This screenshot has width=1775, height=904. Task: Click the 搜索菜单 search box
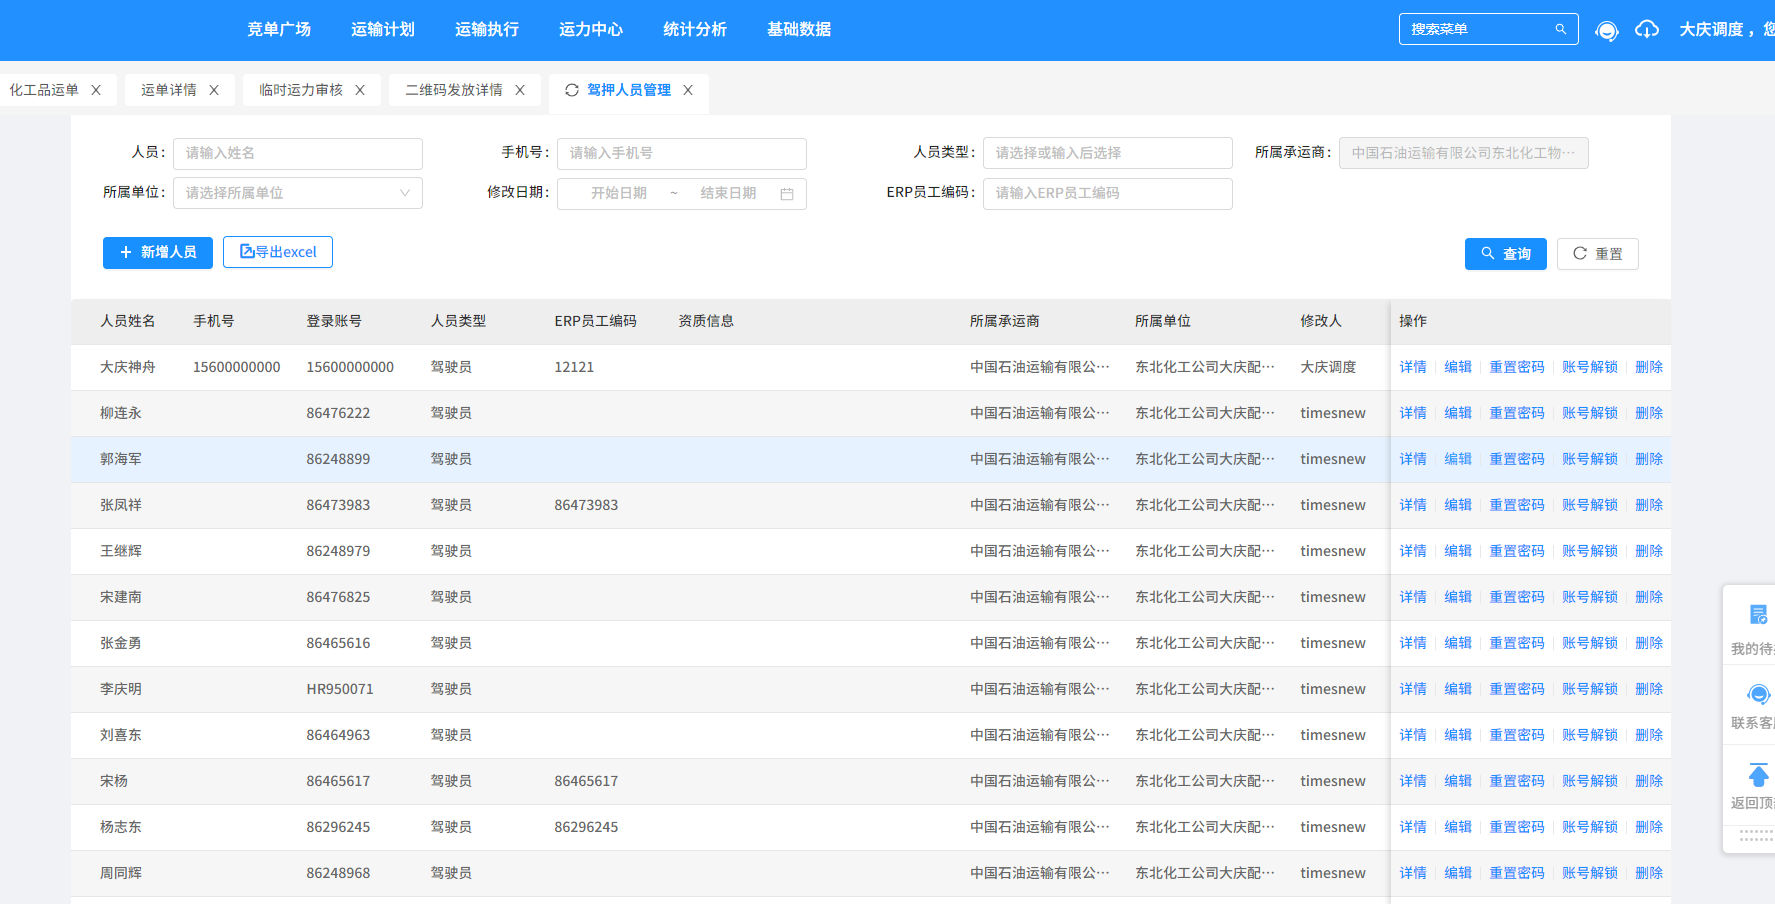coord(1489,29)
